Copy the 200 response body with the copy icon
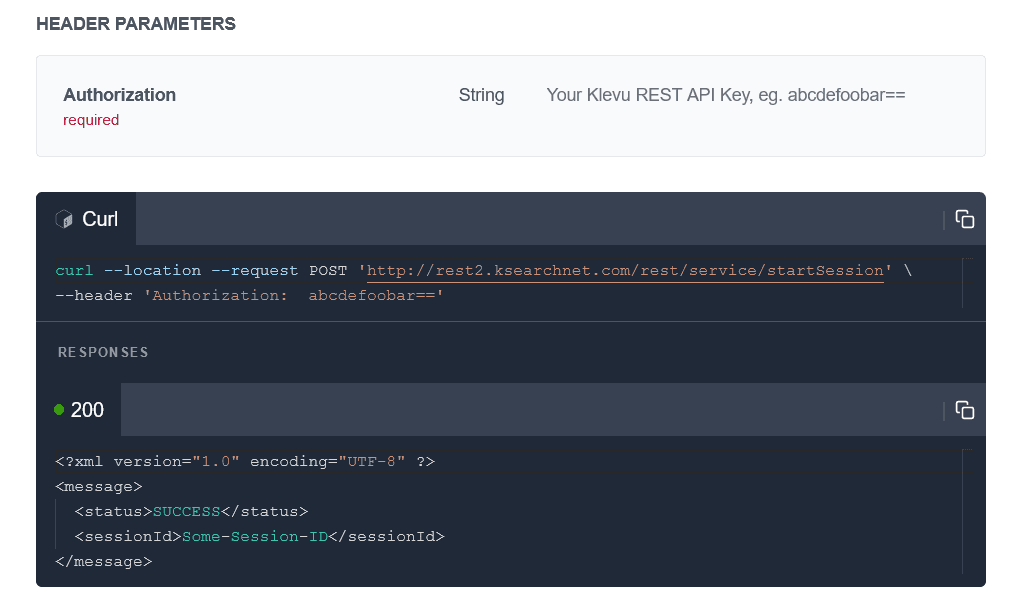The width and height of the screenshot is (1020, 614). pos(964,410)
